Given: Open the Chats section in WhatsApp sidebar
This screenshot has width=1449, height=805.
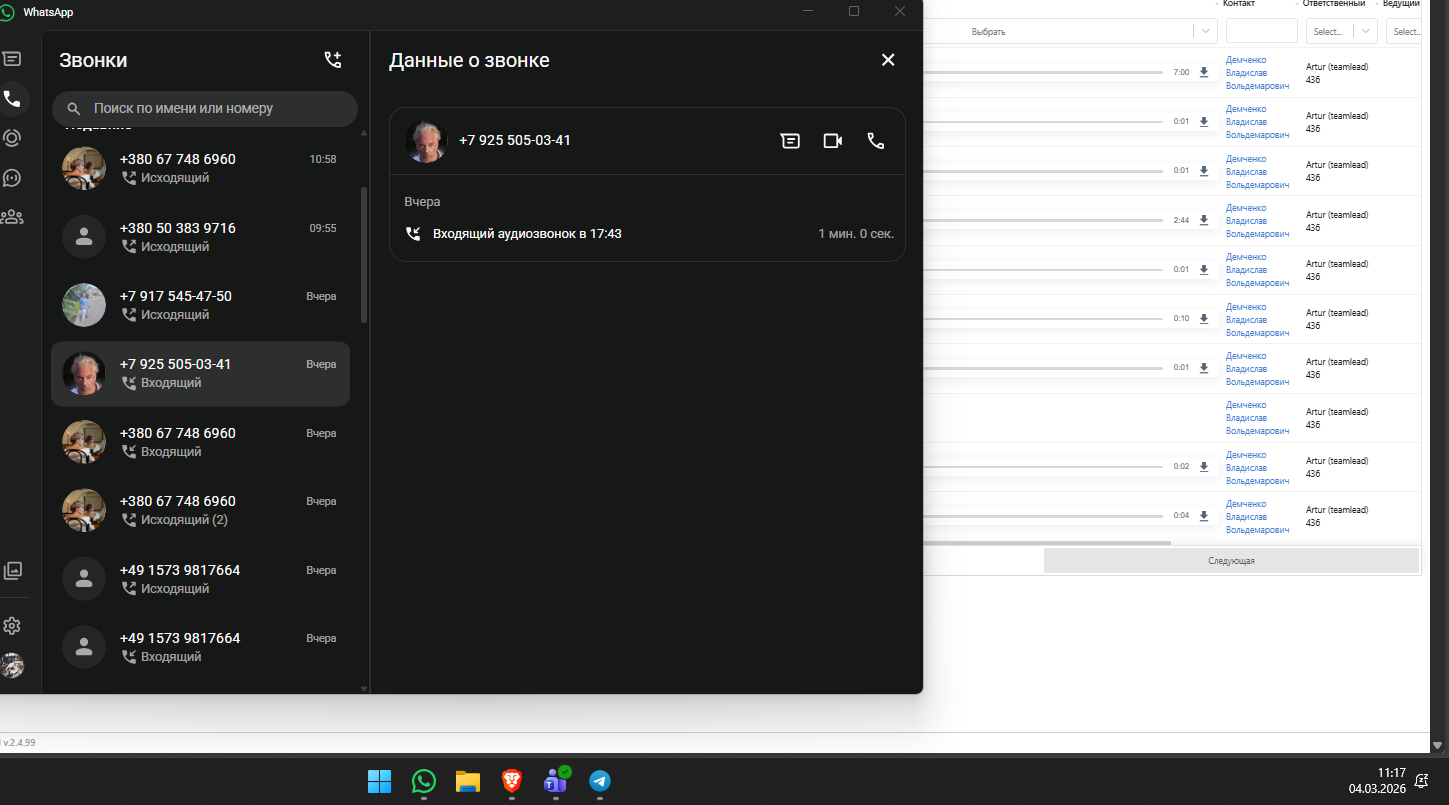Looking at the screenshot, I should coord(12,59).
